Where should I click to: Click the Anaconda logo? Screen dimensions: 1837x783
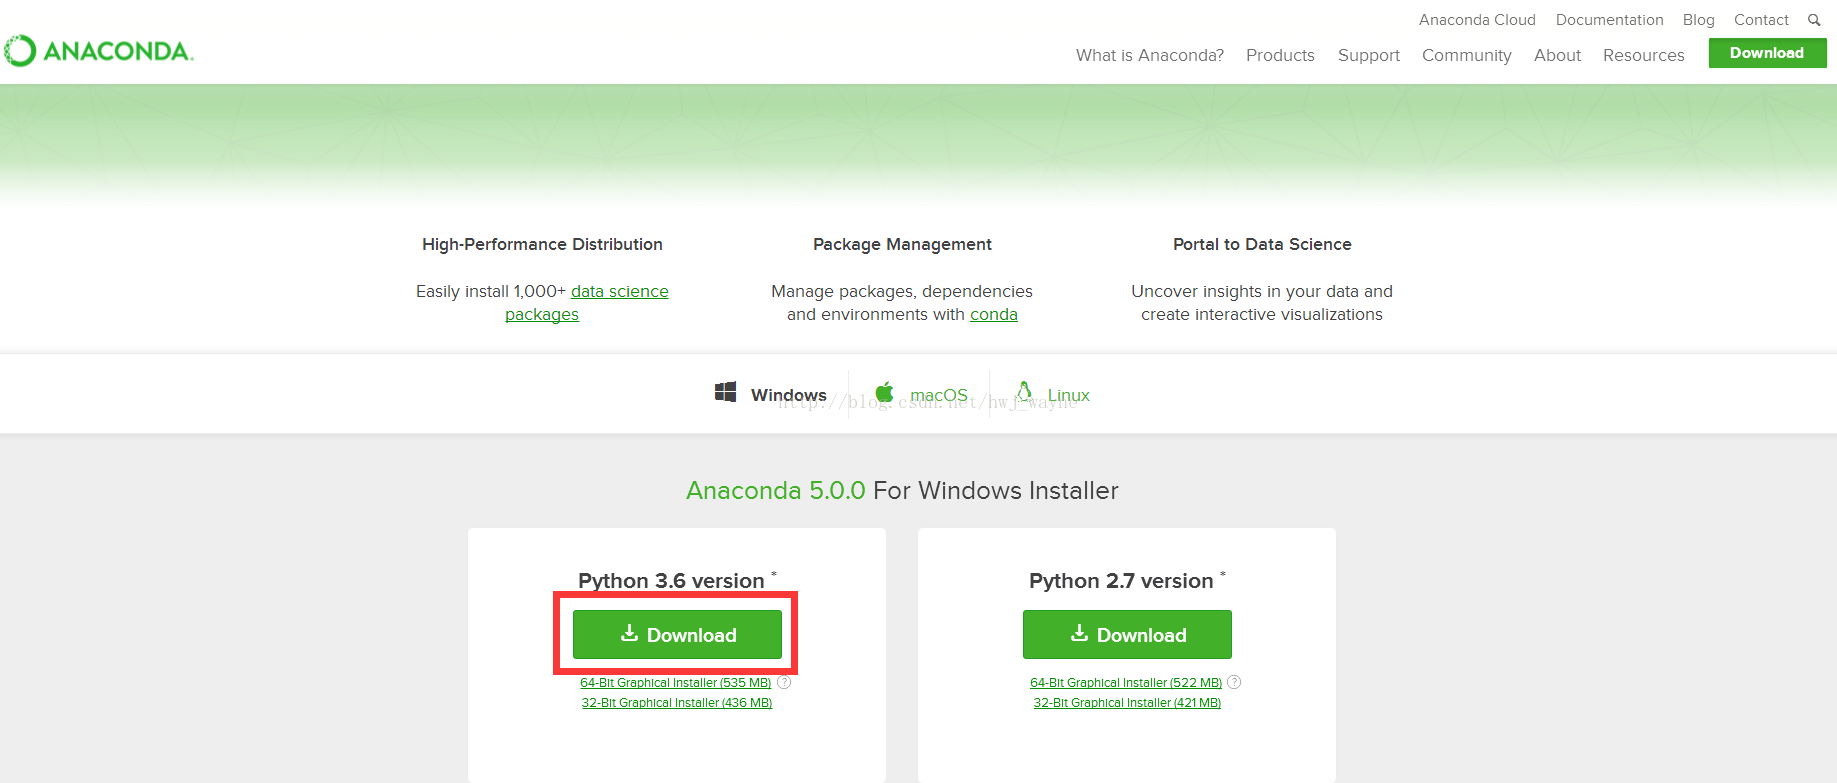tap(99, 51)
